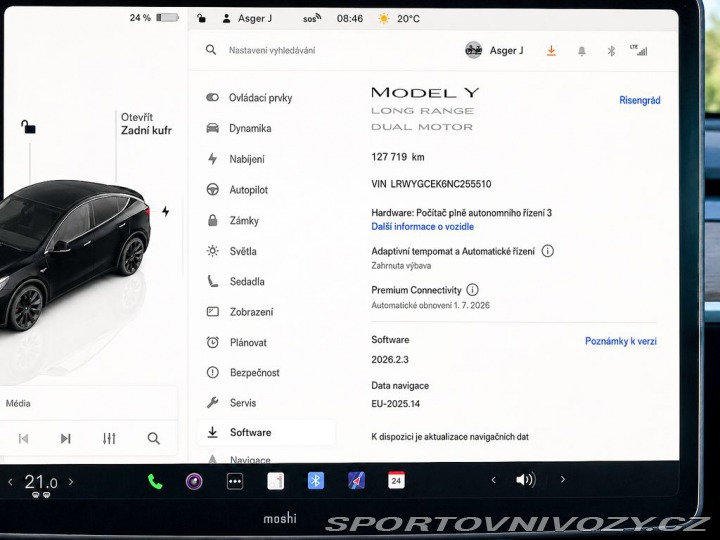The image size is (720, 540).
Task: Tap the VIN LRWYGCEK6NC255510 text
Action: [x=431, y=184]
